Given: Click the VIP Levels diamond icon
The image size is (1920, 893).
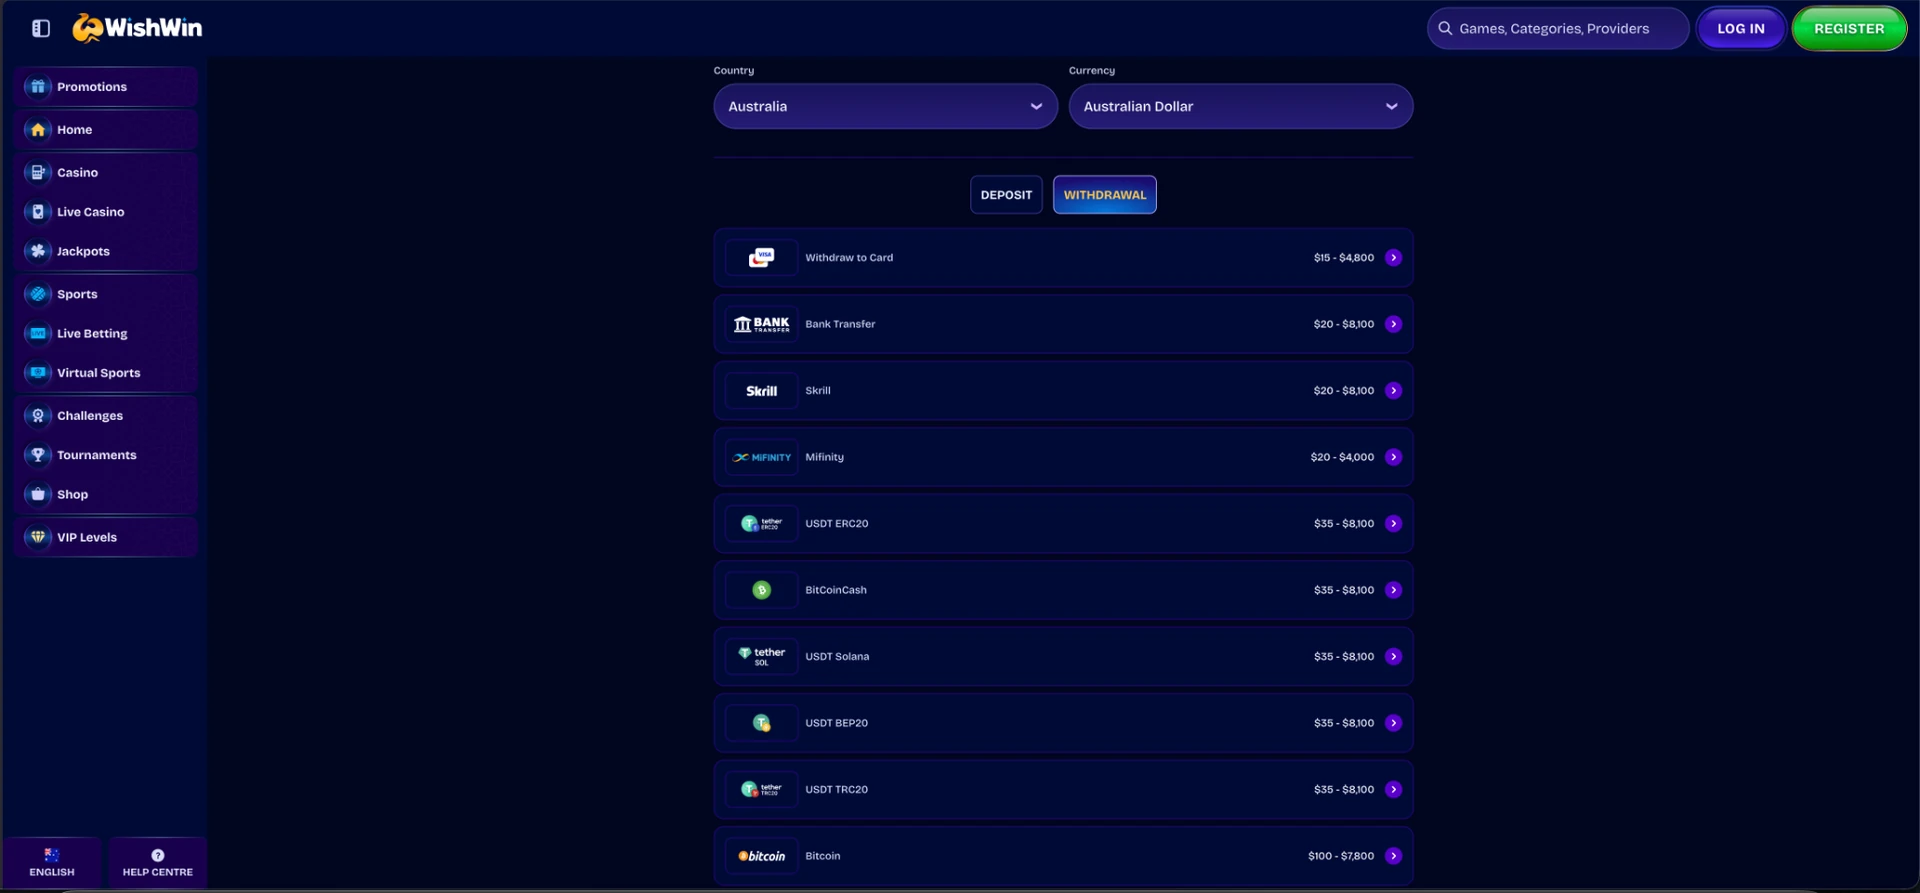Looking at the screenshot, I should pos(38,537).
